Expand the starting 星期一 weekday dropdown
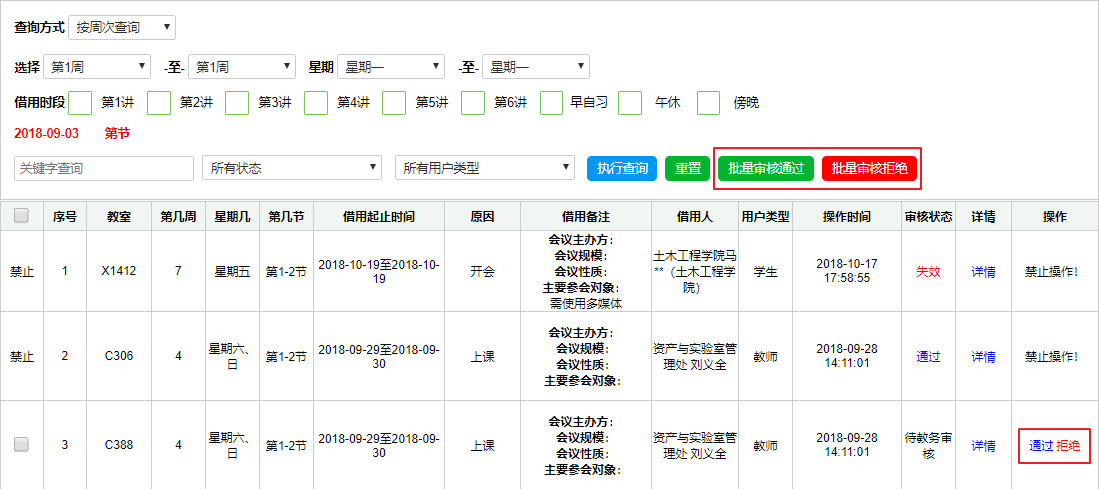Screen dimensions: 1099x489 [390, 67]
